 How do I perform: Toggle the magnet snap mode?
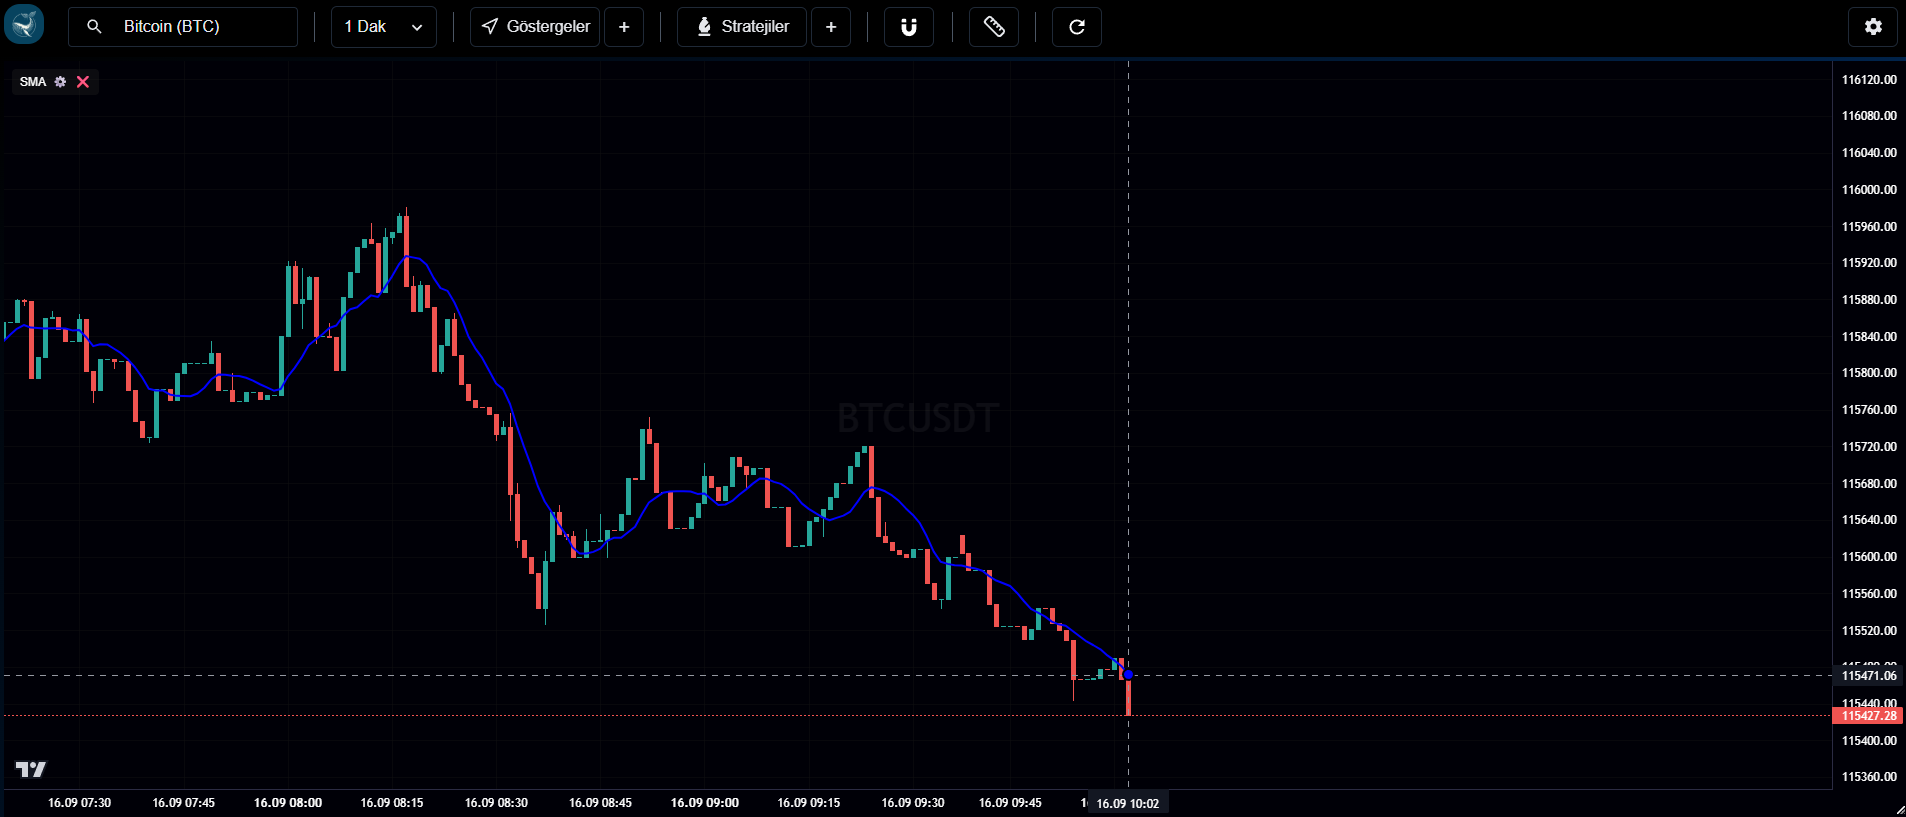click(909, 27)
